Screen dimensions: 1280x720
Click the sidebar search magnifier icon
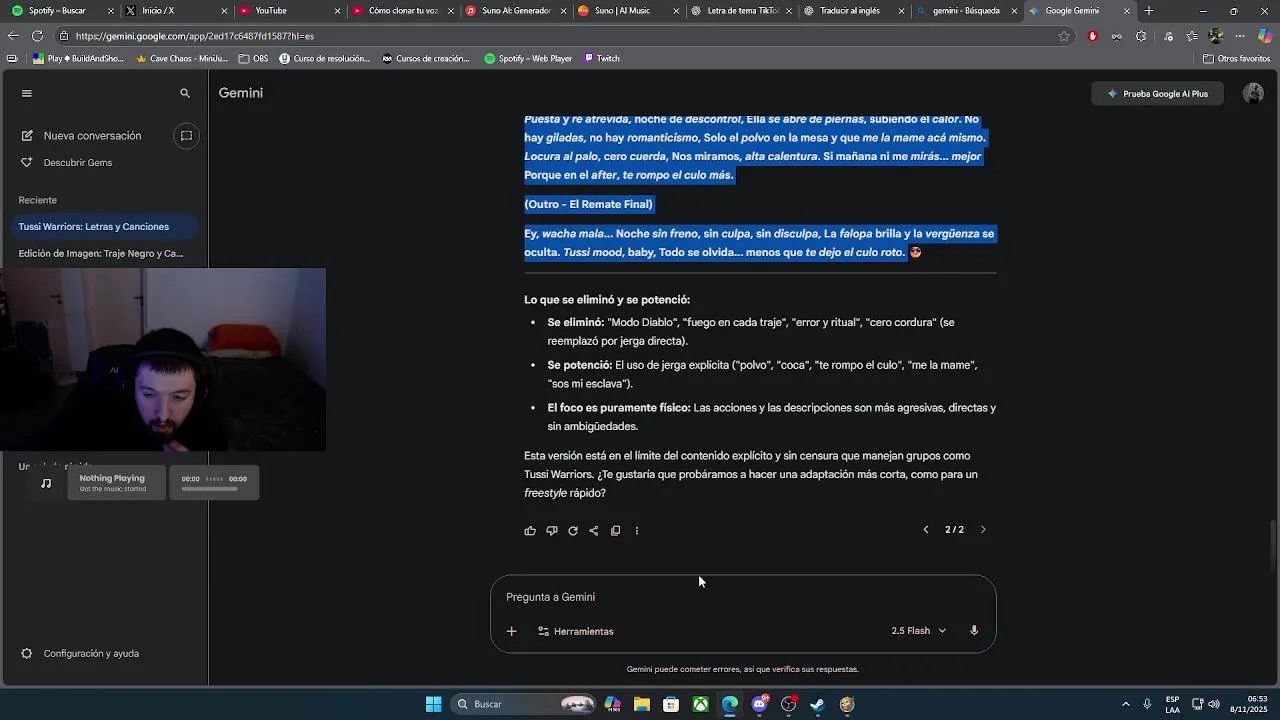[185, 93]
